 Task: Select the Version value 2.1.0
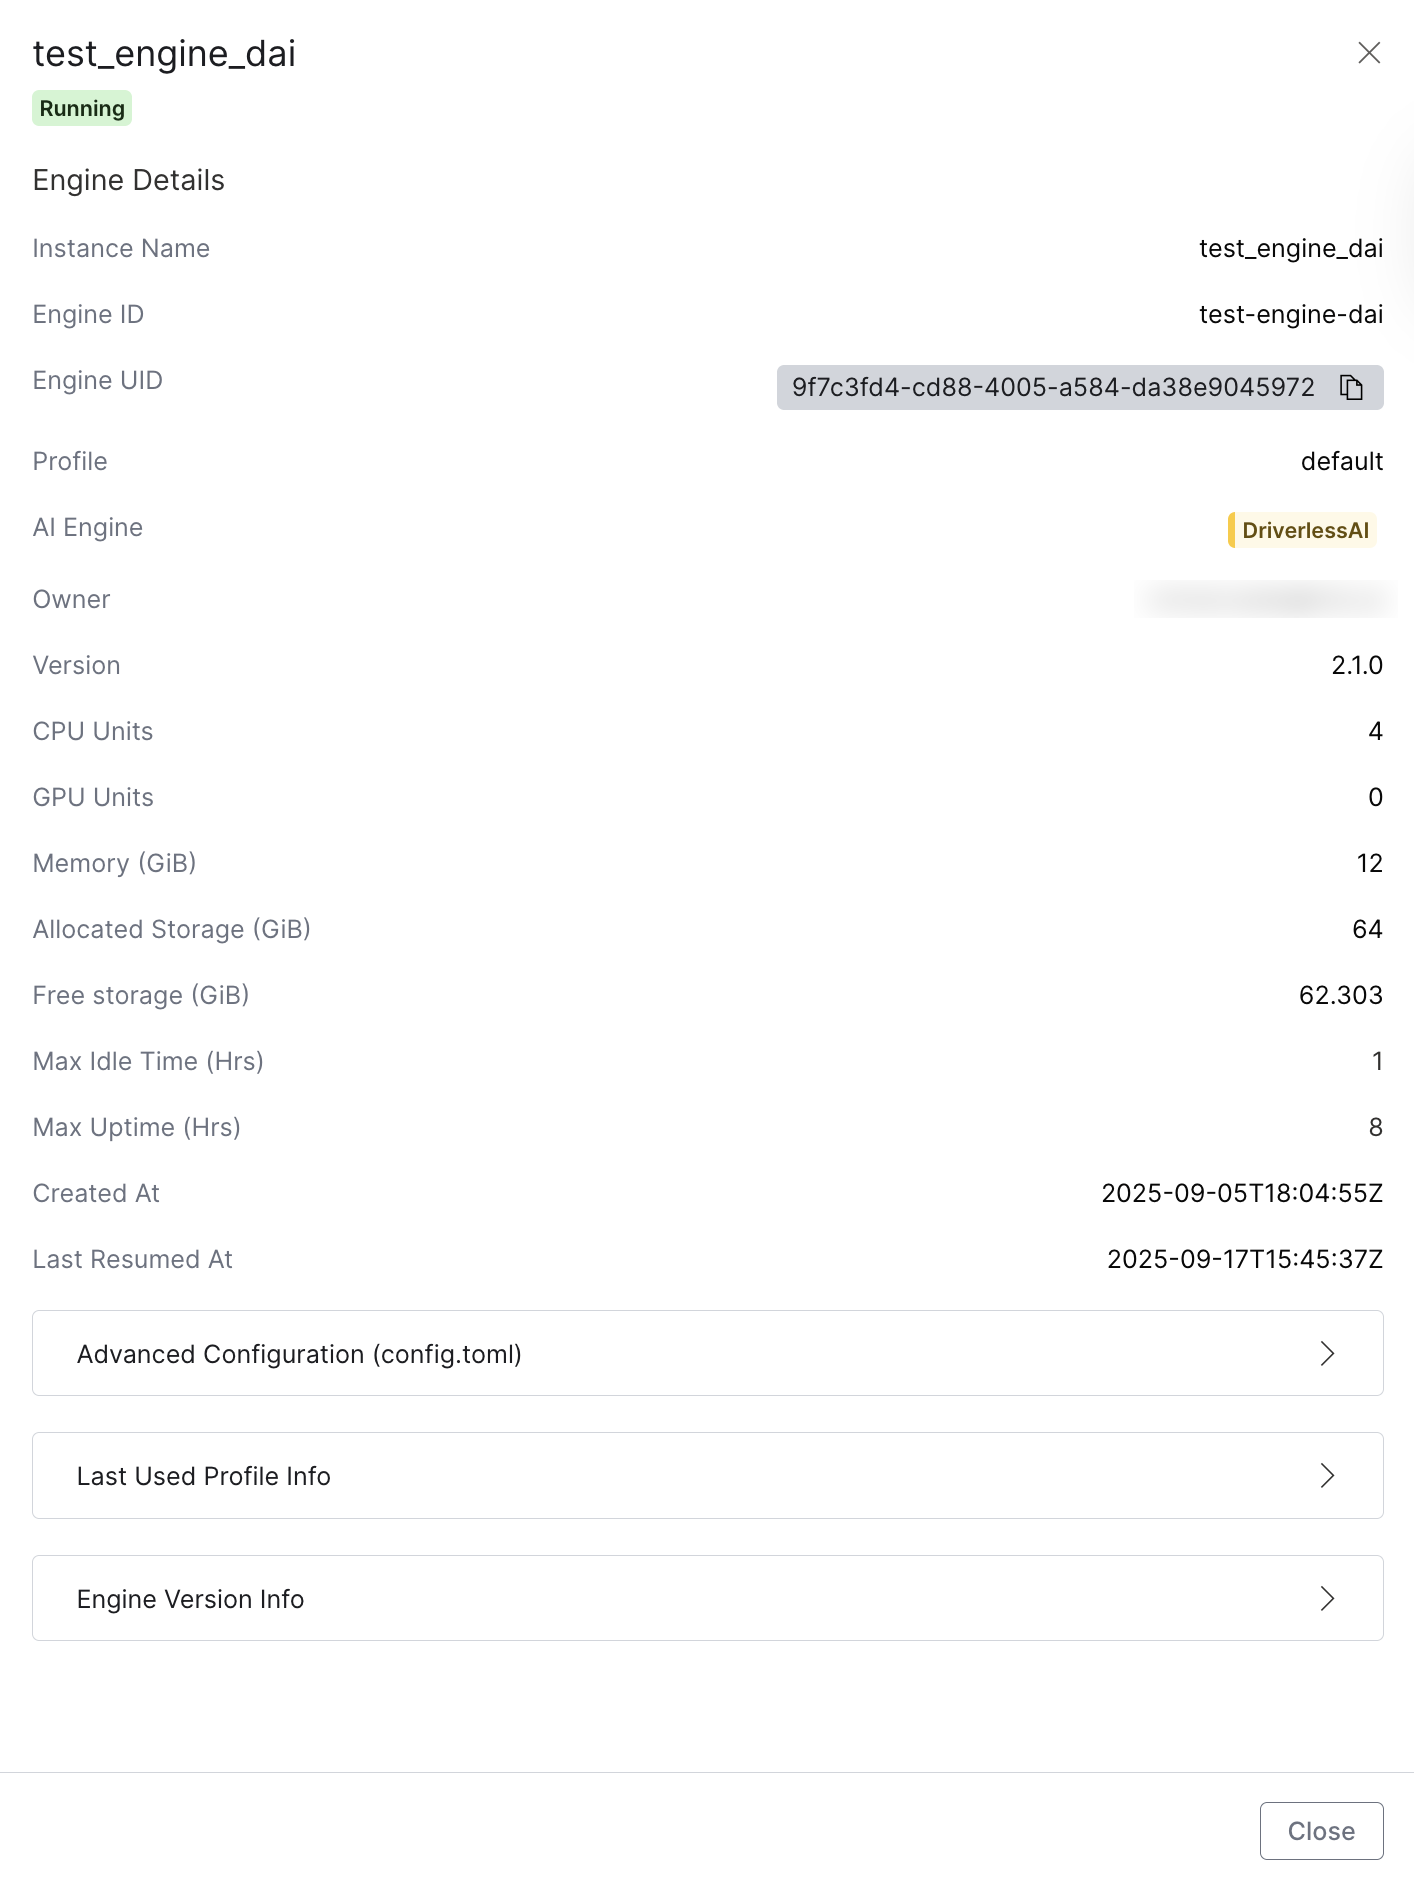pos(1356,665)
